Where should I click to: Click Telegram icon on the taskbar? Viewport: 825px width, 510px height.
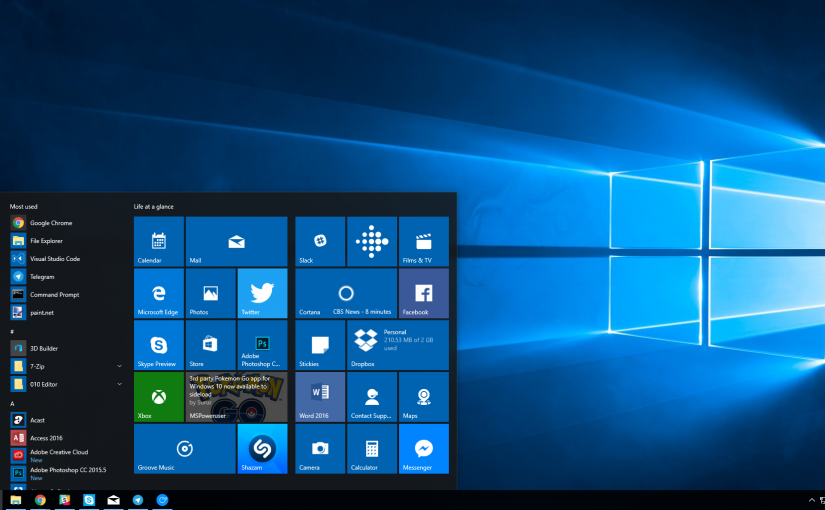click(x=138, y=500)
